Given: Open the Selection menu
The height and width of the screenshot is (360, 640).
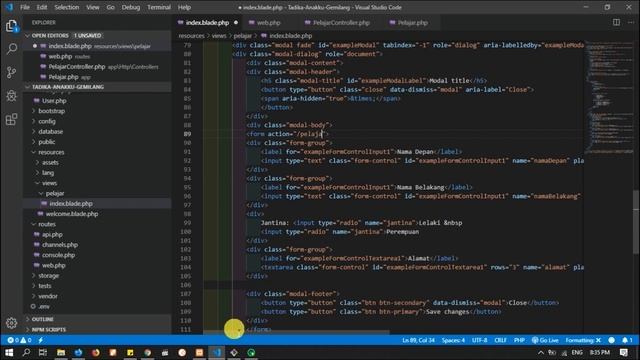Looking at the screenshot, I should 67,7.
